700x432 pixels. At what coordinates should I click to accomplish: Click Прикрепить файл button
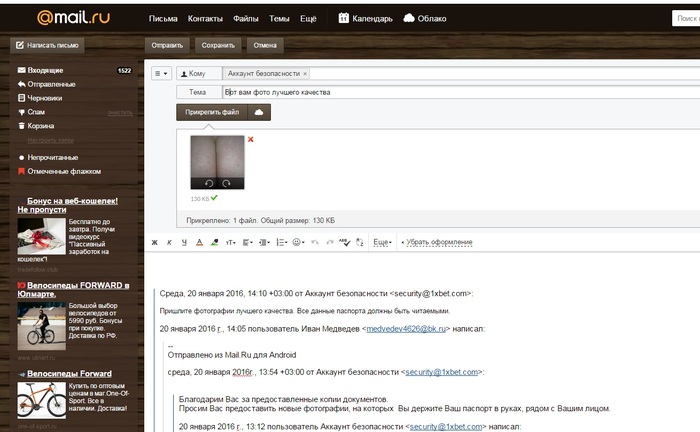[212, 112]
